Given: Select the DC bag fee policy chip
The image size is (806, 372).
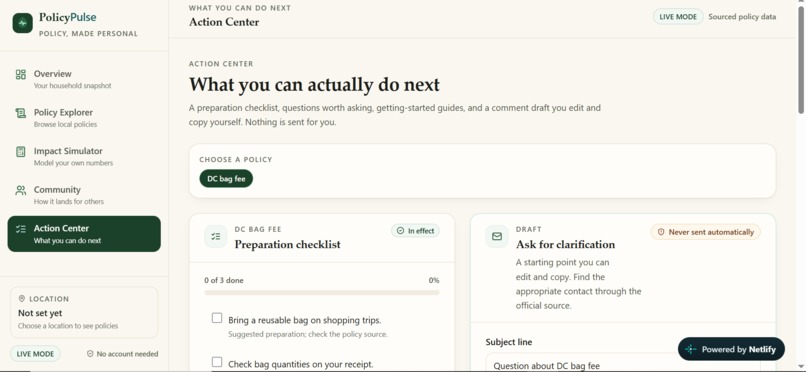Looking at the screenshot, I should [x=226, y=178].
